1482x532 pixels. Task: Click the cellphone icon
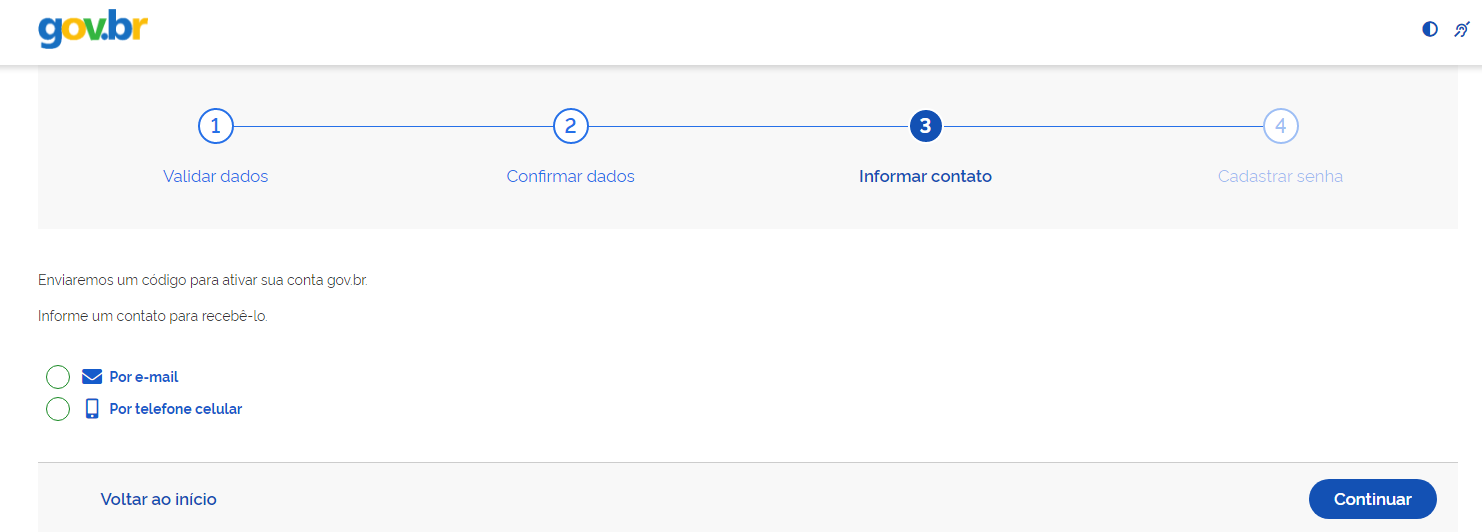(92, 408)
